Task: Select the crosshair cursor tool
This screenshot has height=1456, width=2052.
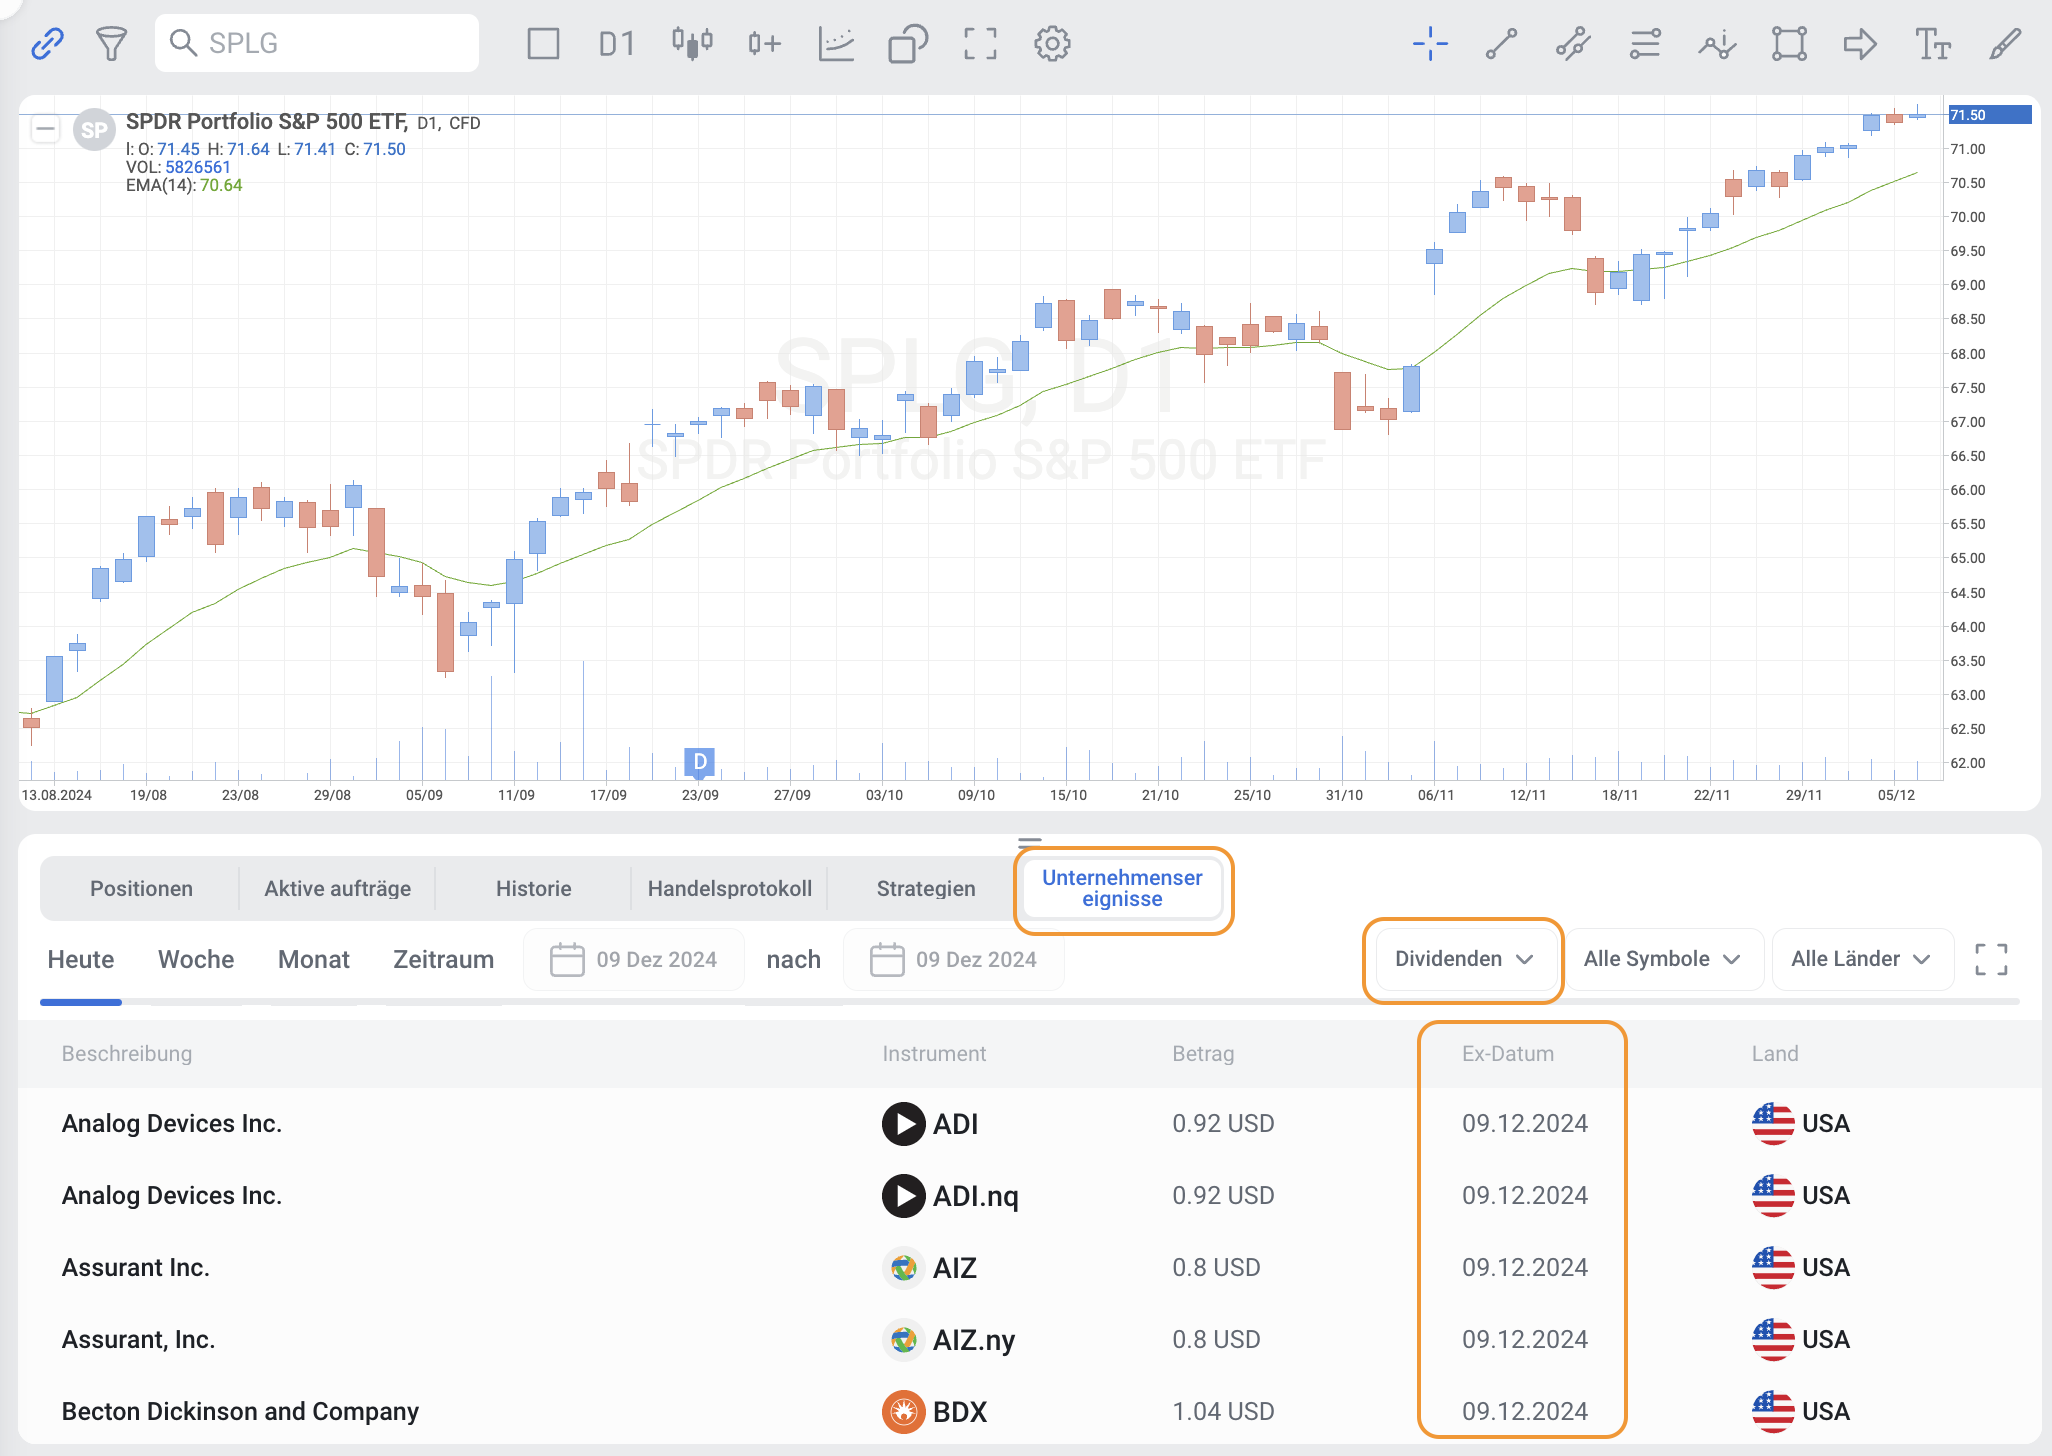Action: (1430, 43)
